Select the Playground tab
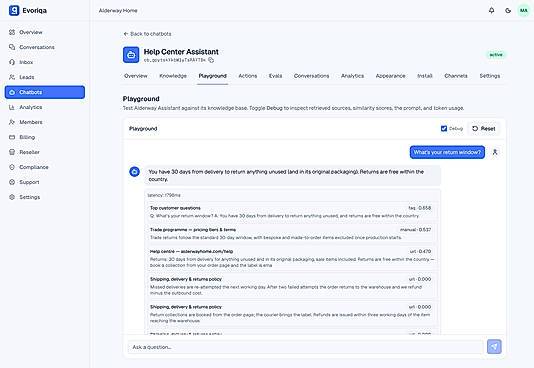Image resolution: width=534 pixels, height=368 pixels. (x=213, y=76)
